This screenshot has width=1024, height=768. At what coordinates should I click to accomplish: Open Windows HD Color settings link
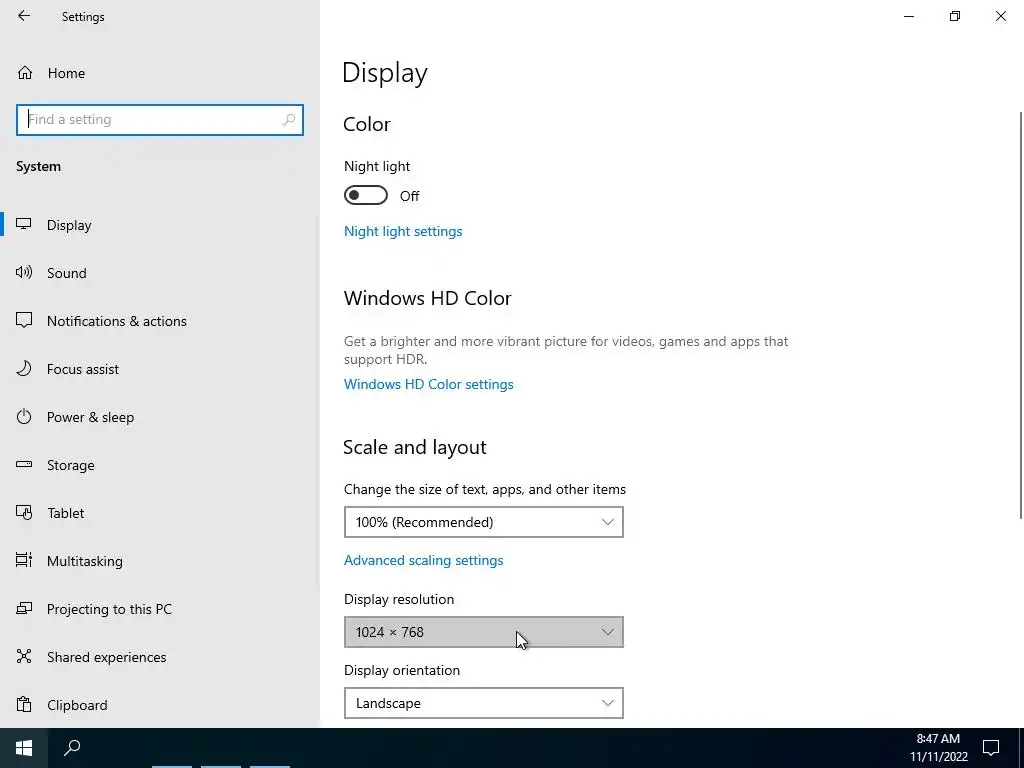coord(428,384)
